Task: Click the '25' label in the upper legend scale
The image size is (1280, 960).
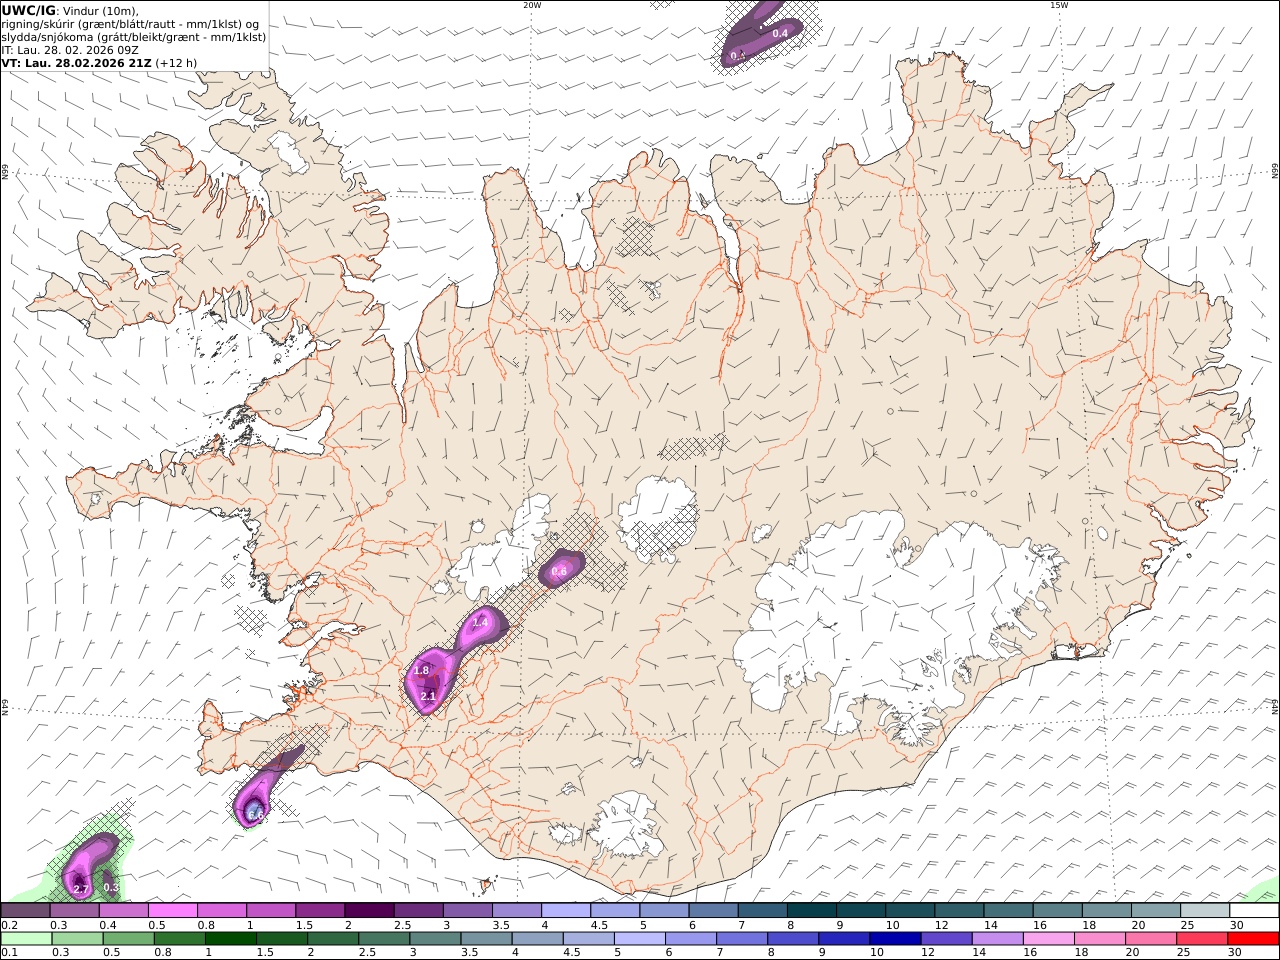Action: point(1187,925)
